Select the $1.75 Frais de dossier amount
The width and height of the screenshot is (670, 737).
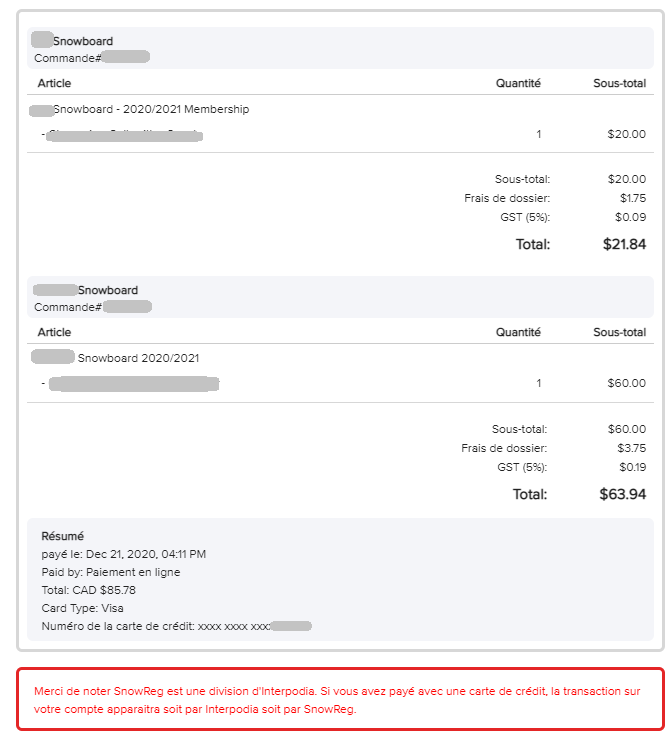(x=632, y=198)
